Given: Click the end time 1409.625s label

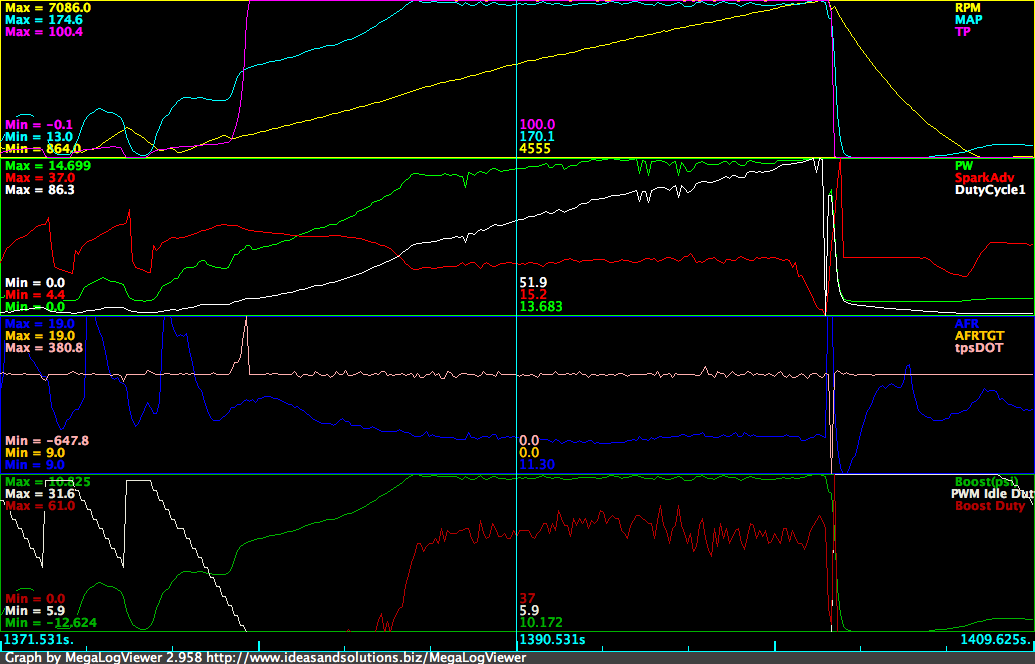Looking at the screenshot, I should [x=995, y=639].
